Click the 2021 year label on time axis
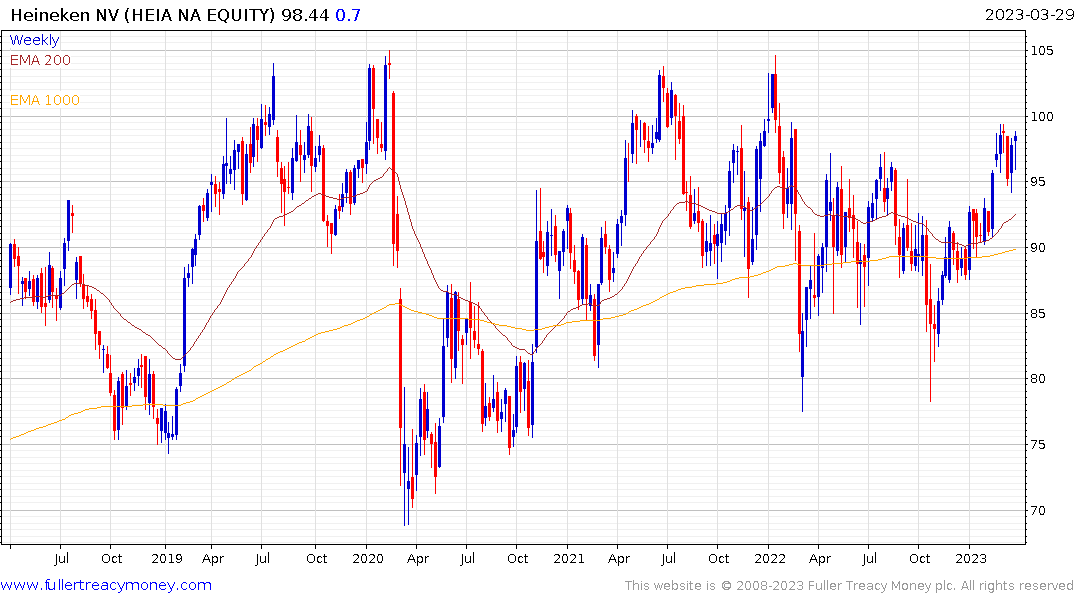The height and width of the screenshot is (600, 1075). pos(568,558)
